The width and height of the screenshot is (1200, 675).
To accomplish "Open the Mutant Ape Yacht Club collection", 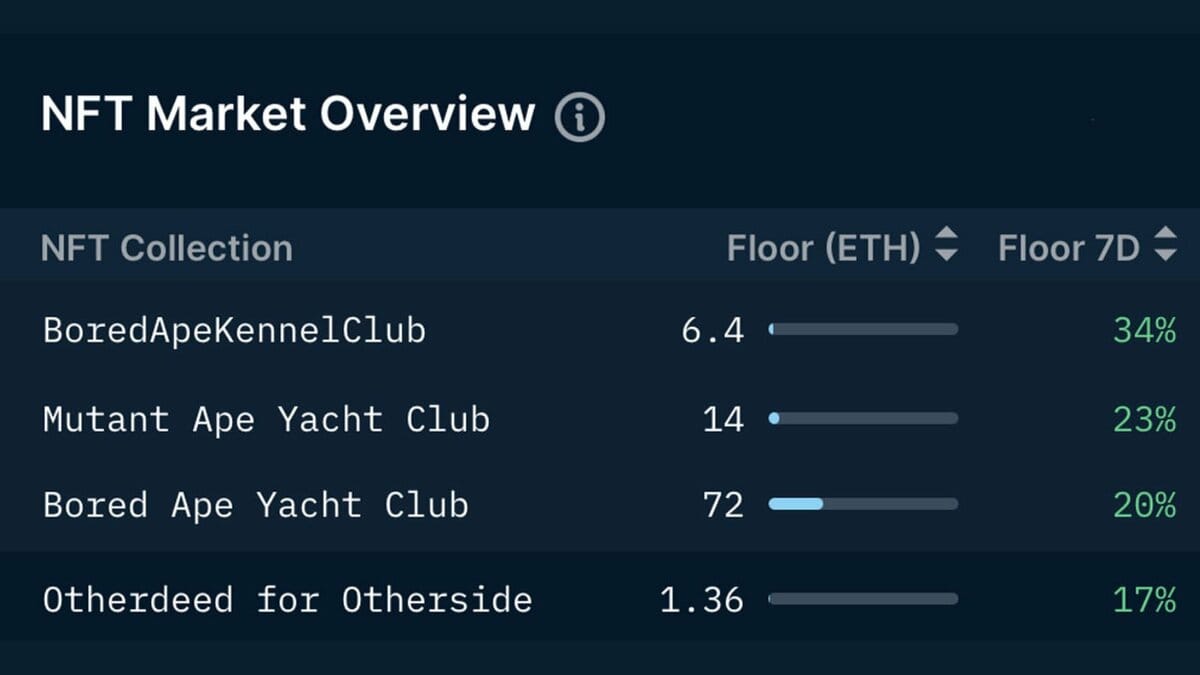I will pyautogui.click(x=266, y=419).
